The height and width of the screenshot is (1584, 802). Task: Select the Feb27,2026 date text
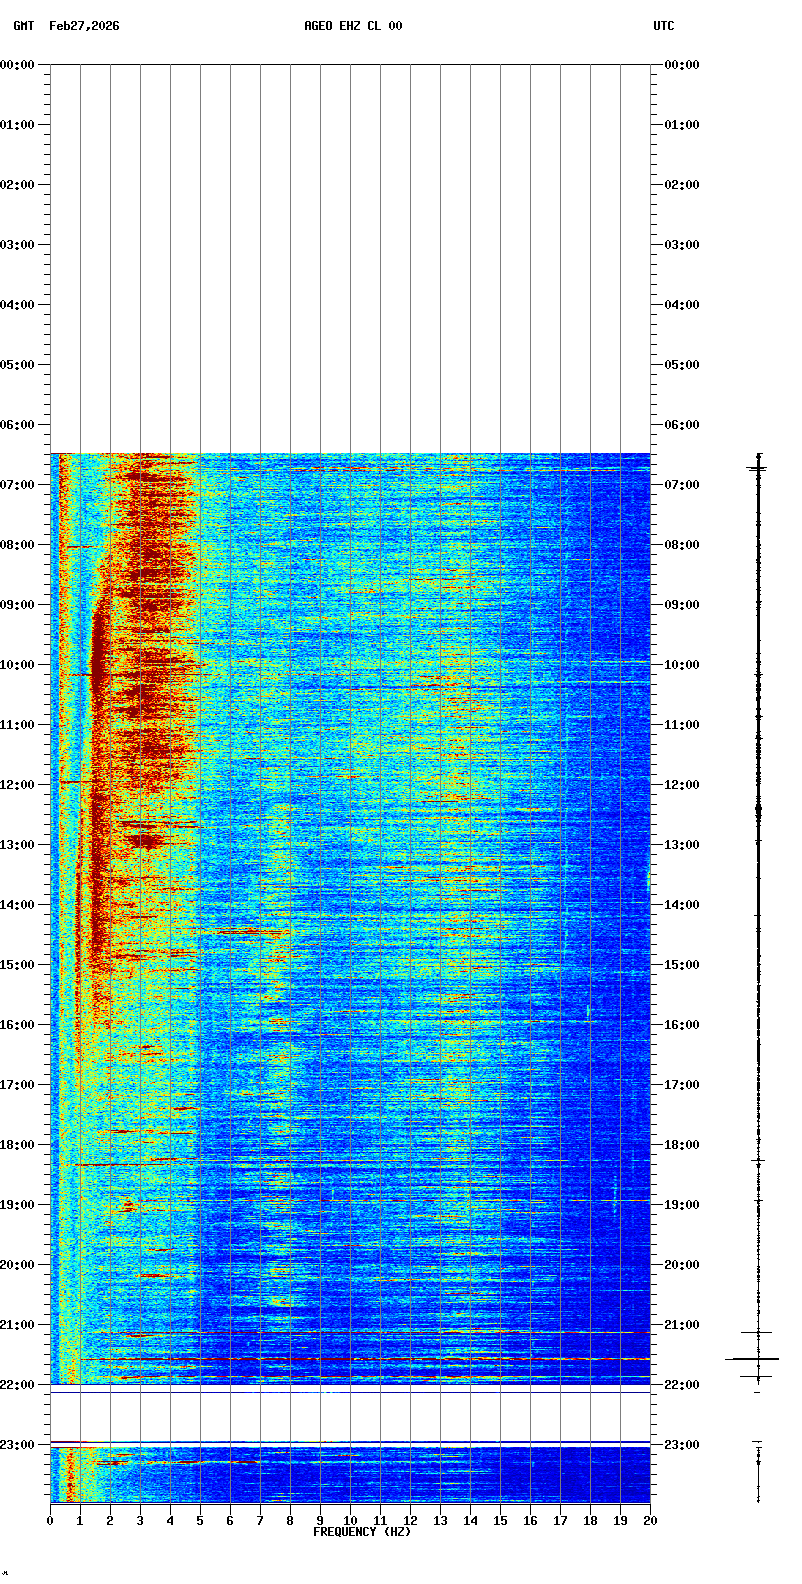[x=84, y=26]
